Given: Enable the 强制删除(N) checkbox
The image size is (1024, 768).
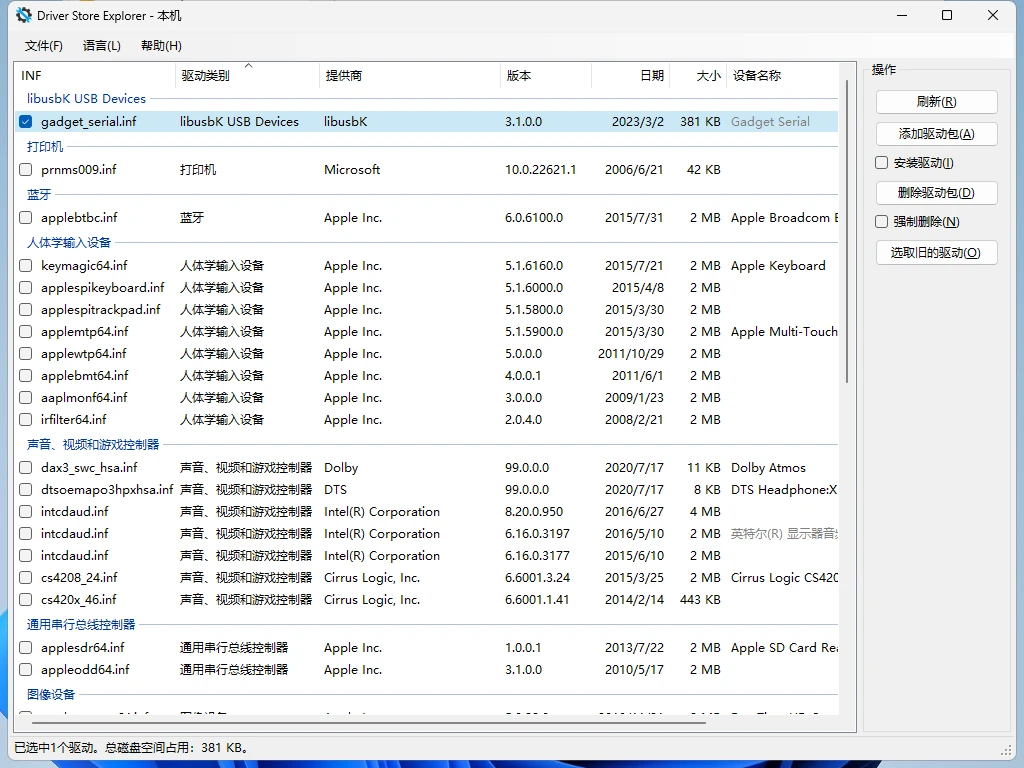Looking at the screenshot, I should tap(881, 221).
